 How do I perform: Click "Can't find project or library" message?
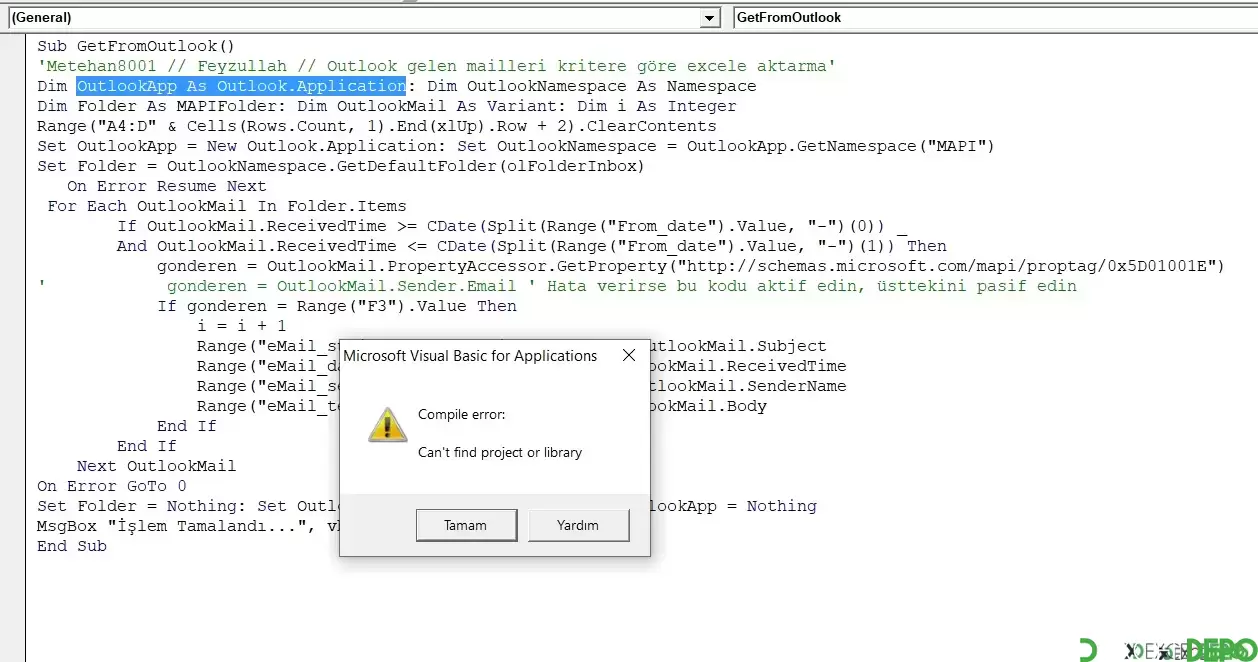point(500,452)
